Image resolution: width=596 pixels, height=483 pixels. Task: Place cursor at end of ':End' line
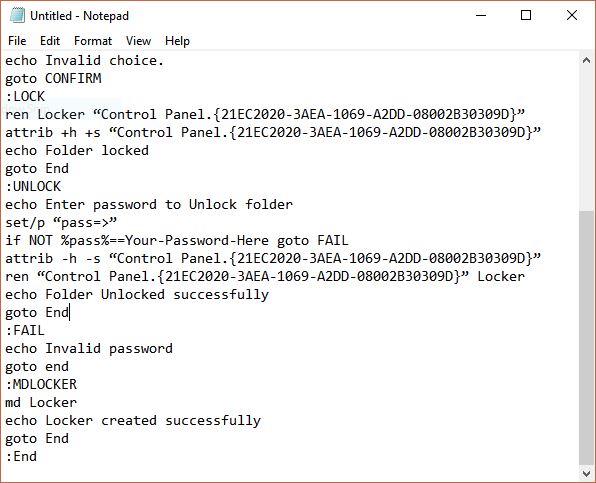pyautogui.click(x=37, y=456)
